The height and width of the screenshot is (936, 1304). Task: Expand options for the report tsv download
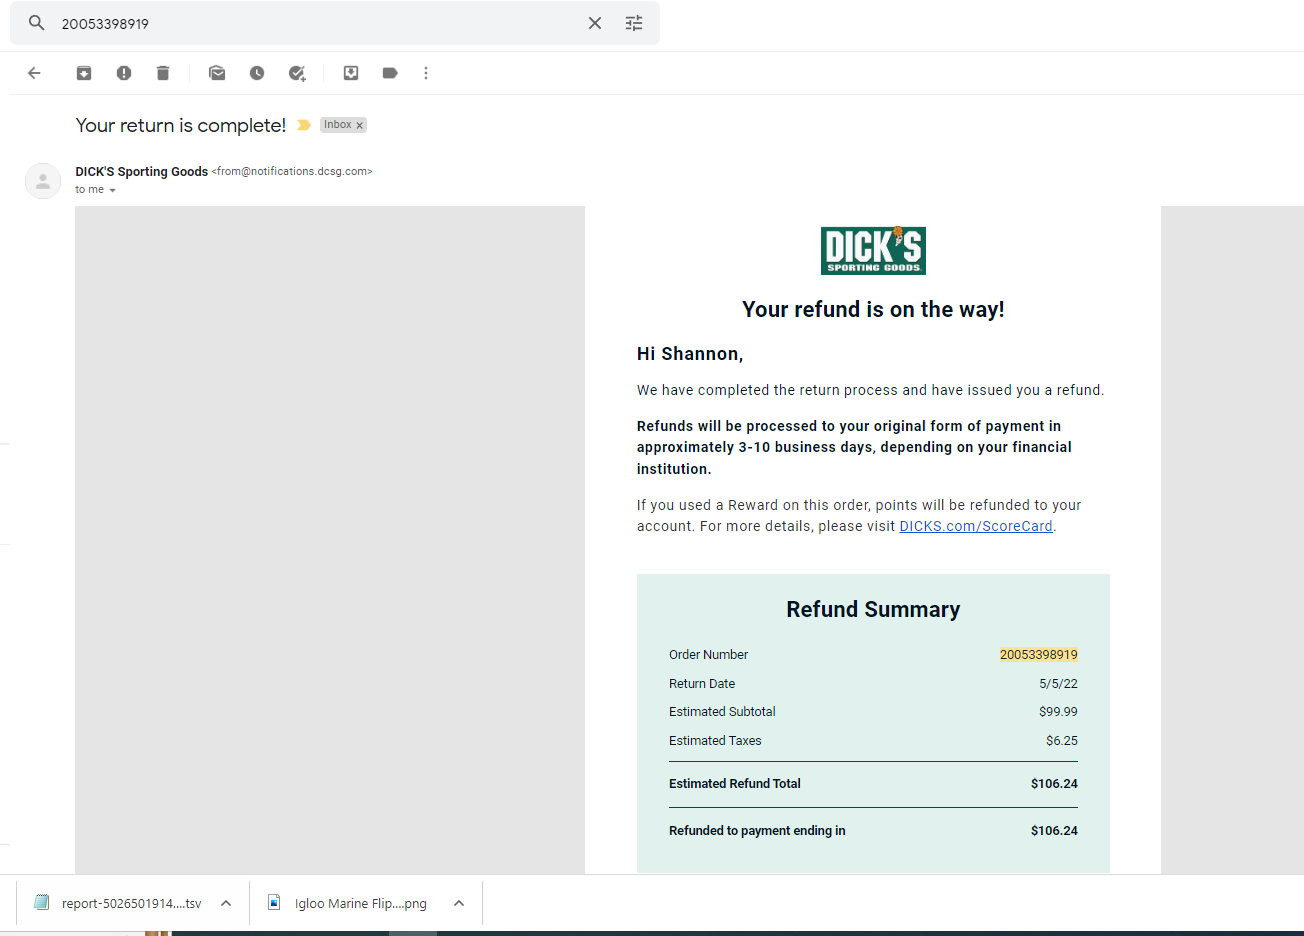pos(226,903)
